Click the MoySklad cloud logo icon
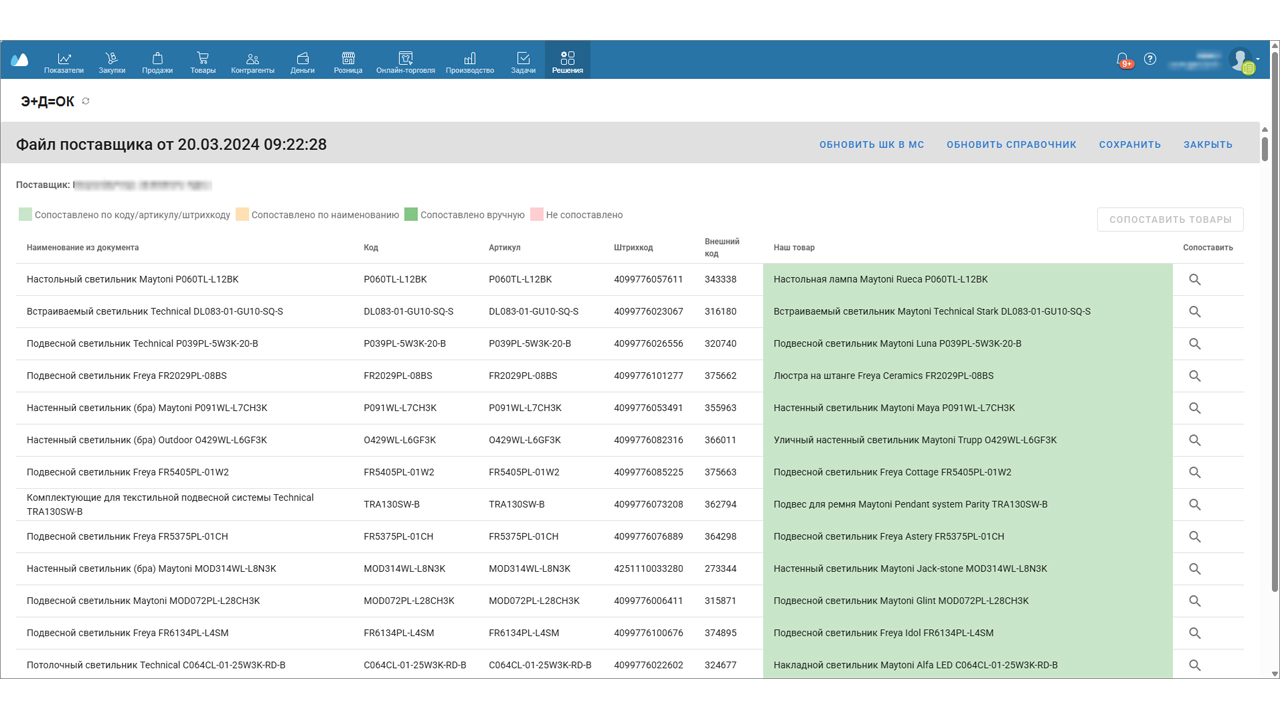The image size is (1280, 720). click(x=20, y=60)
